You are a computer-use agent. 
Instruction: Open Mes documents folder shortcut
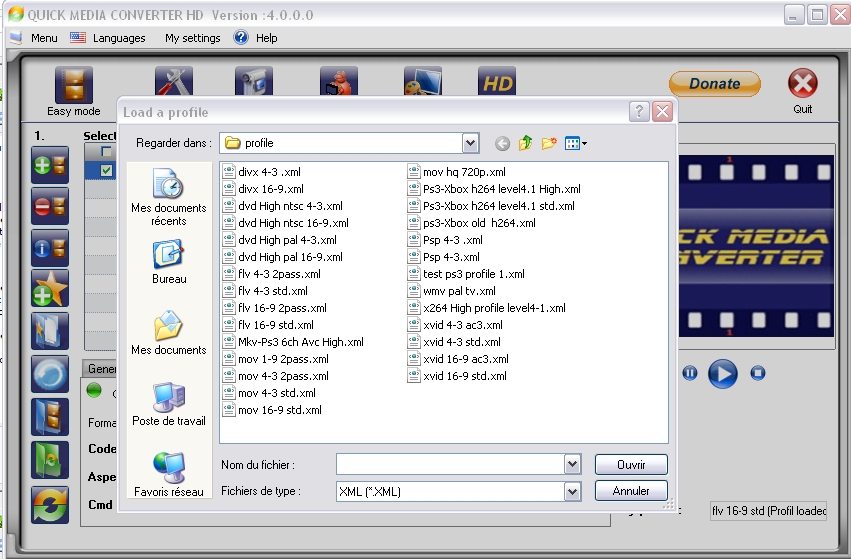coord(169,333)
